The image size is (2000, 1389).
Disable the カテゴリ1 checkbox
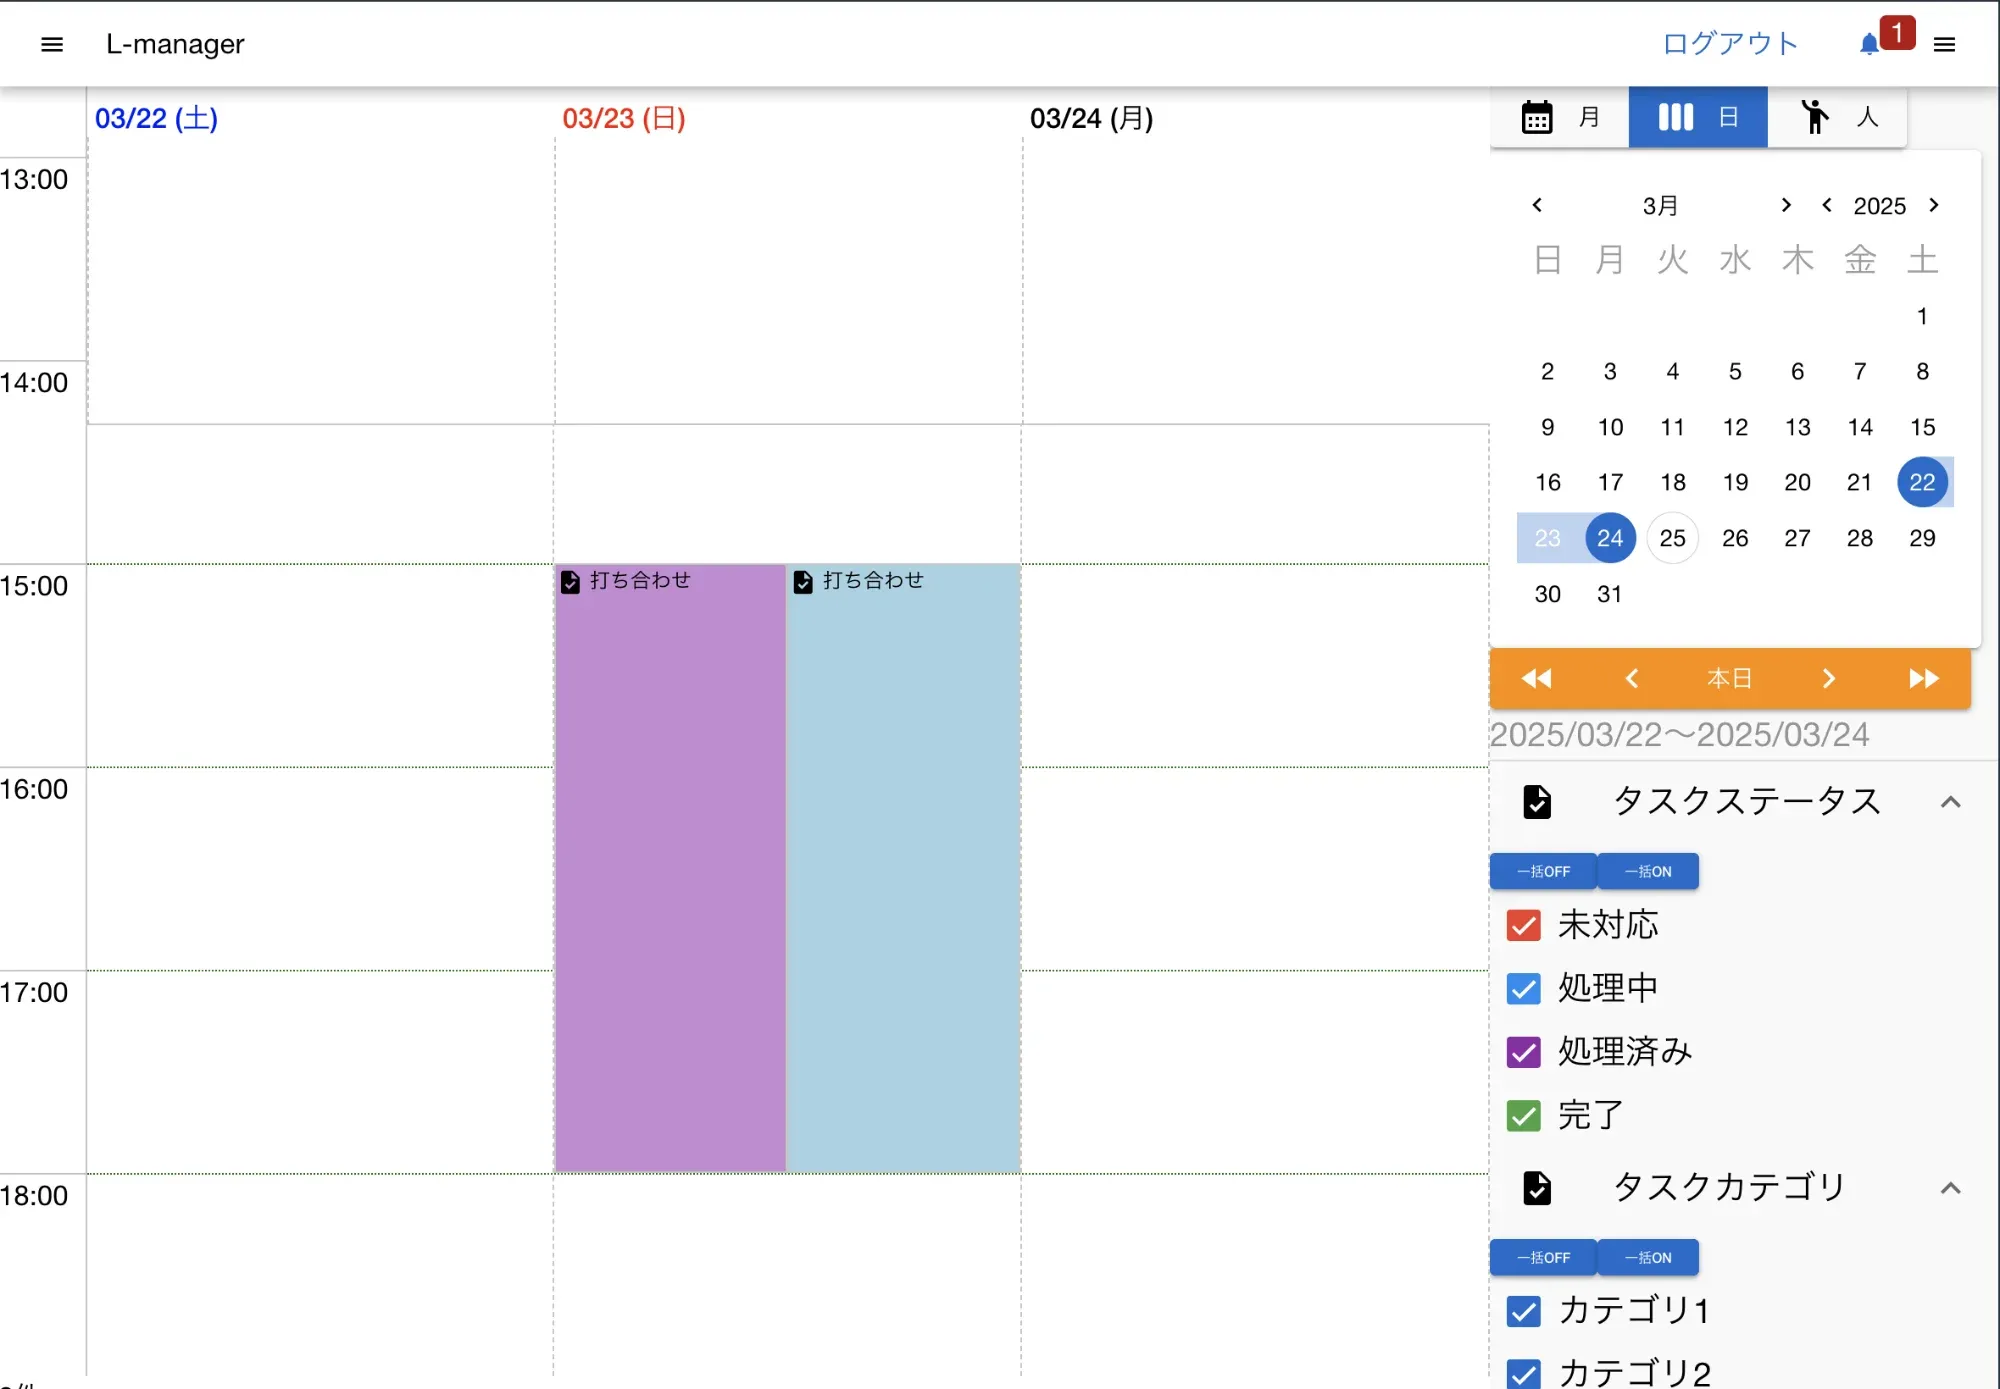1523,1310
